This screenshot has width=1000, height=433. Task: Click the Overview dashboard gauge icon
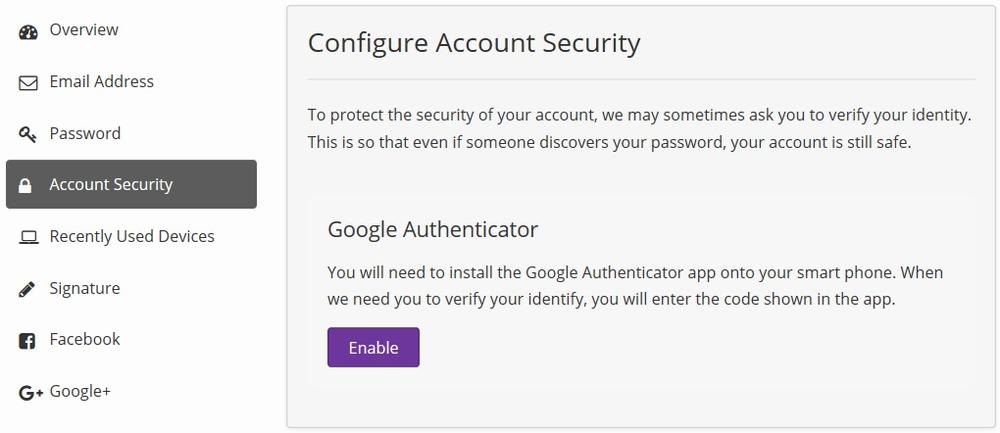coord(28,32)
